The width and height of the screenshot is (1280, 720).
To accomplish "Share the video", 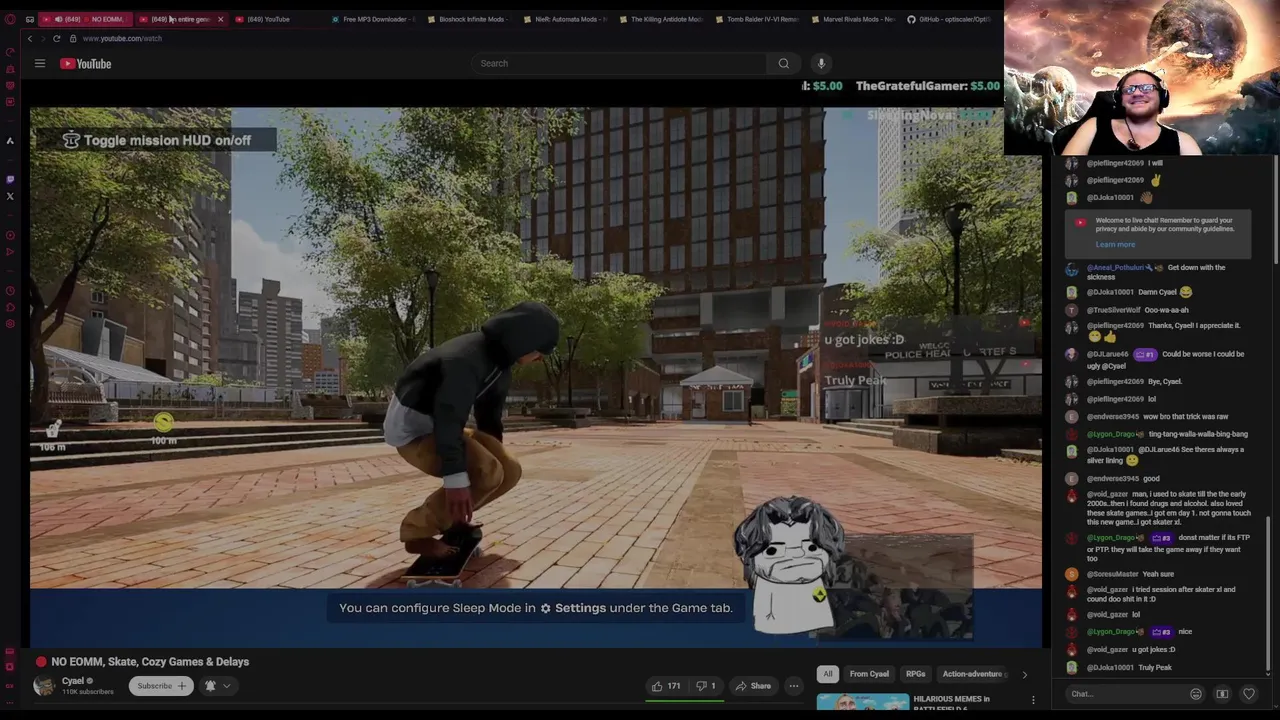I will (753, 686).
